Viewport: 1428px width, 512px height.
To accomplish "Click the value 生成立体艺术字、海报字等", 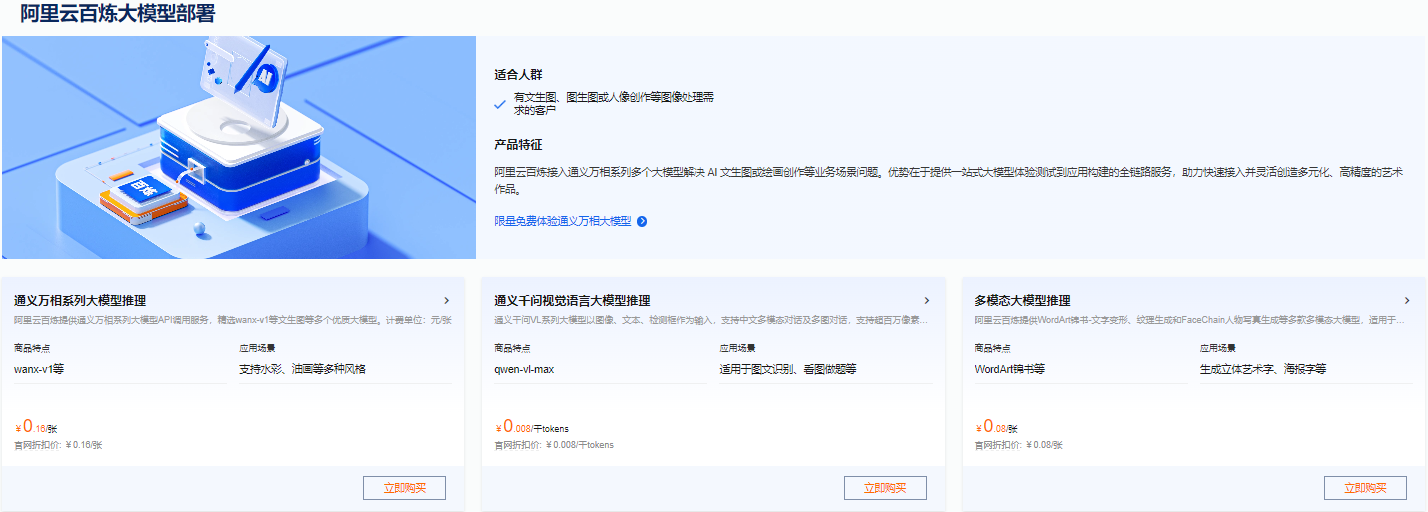I will [x=1263, y=369].
